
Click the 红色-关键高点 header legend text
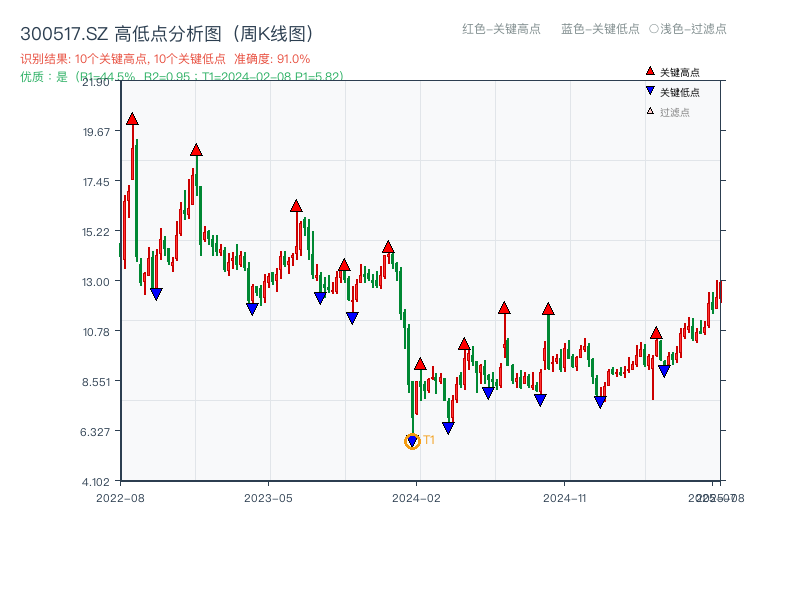[501, 29]
